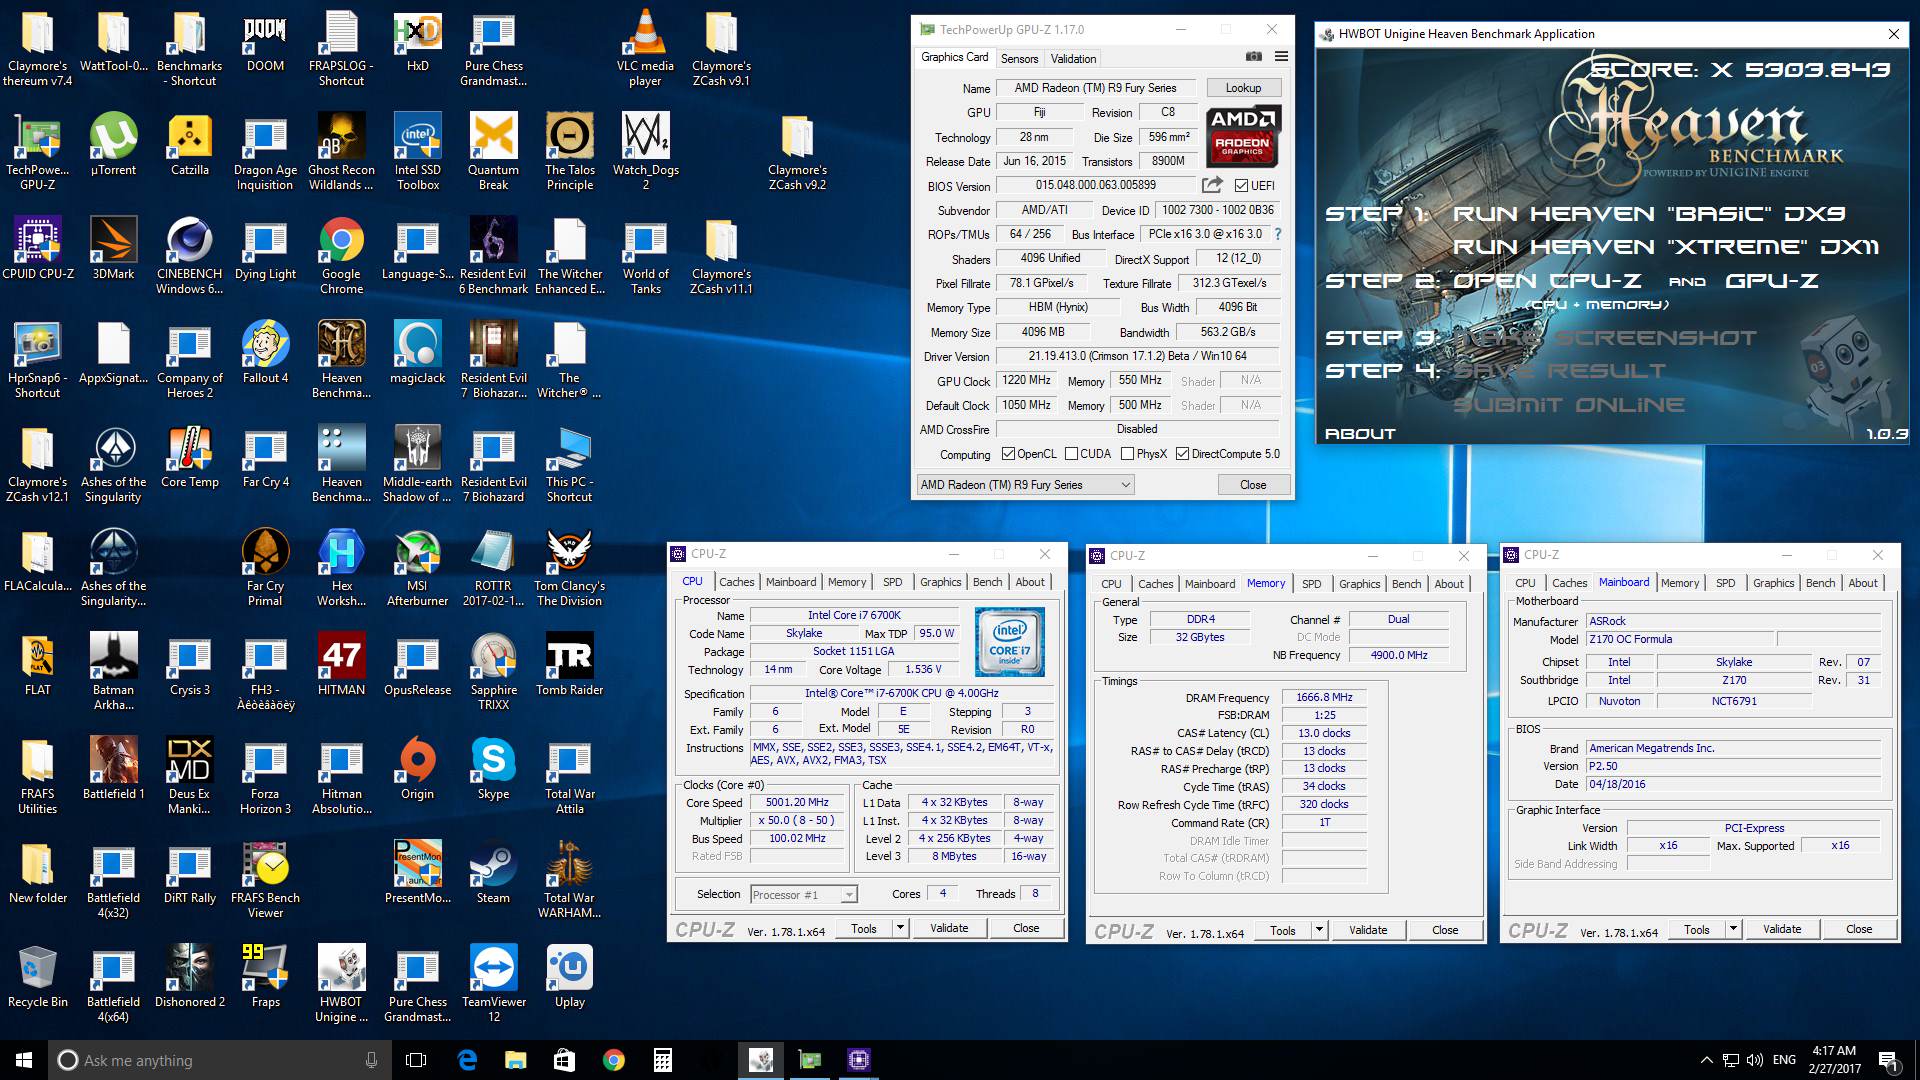Click the Lookup button in GPU-Z
Screen dimensions: 1920x1080
tap(1243, 88)
